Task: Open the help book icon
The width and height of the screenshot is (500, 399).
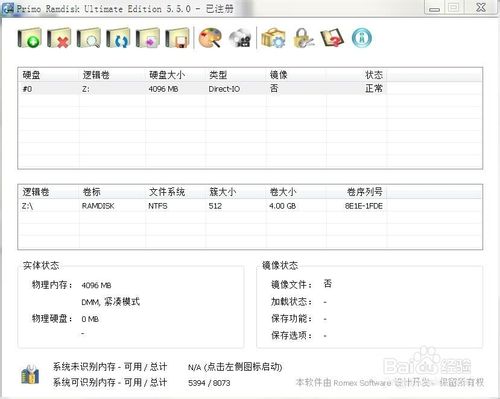Action: [332, 38]
